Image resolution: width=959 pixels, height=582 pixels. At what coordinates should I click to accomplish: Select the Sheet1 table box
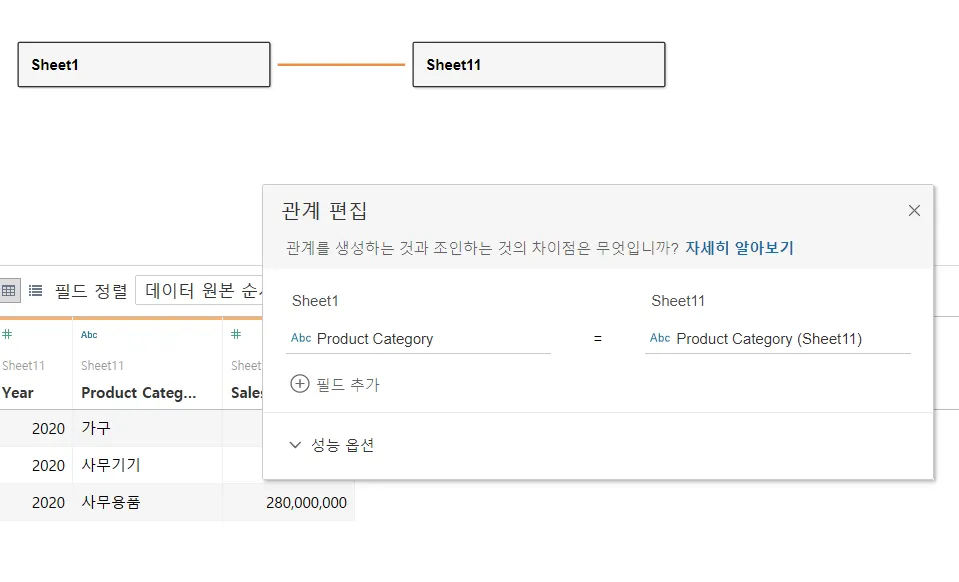pyautogui.click(x=144, y=65)
